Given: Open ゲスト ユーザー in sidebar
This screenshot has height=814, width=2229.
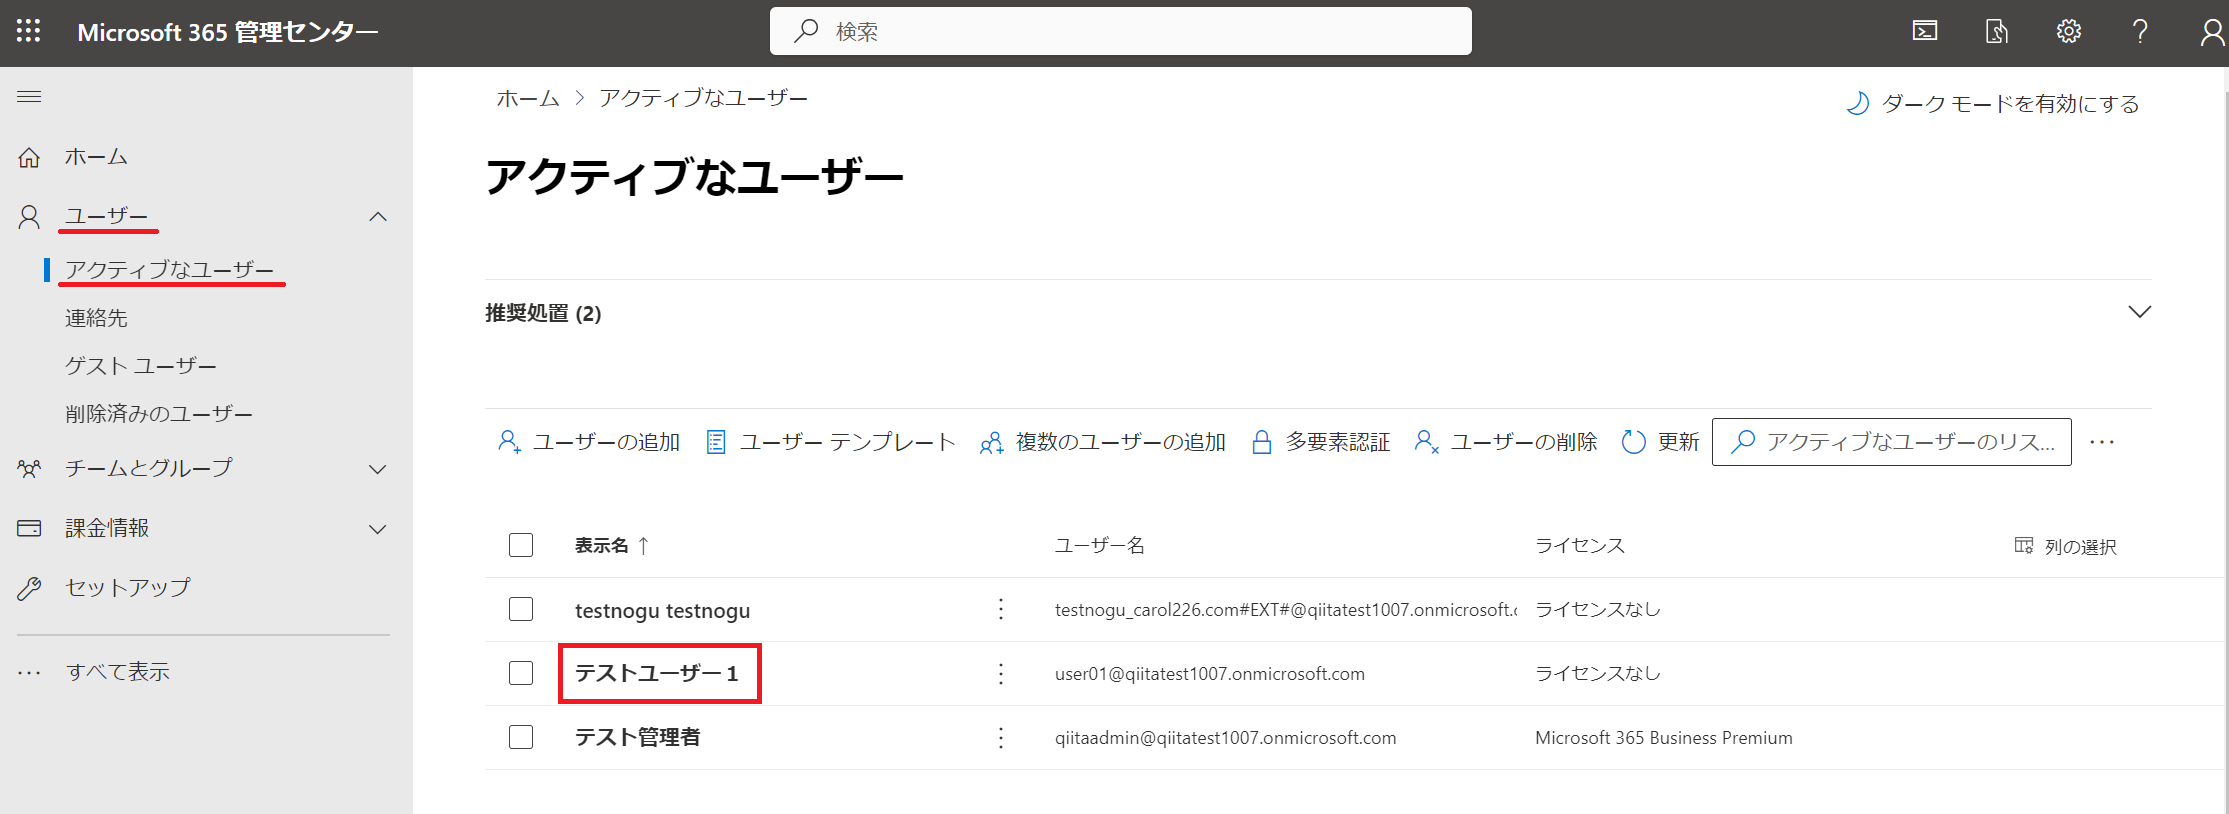Looking at the screenshot, I should tap(141, 366).
